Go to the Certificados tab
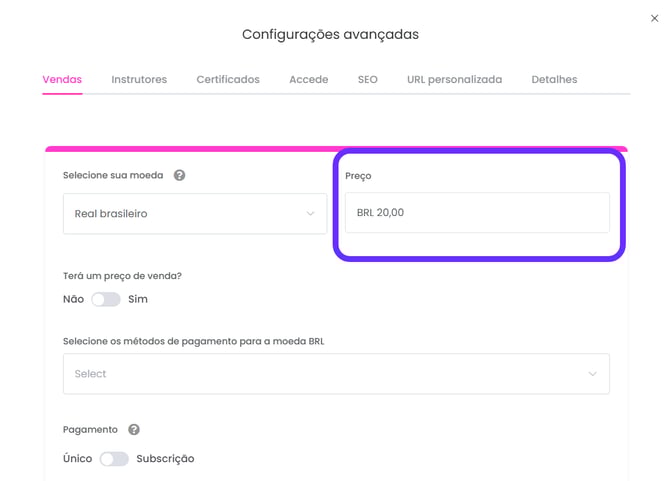Screen dimensions: 670x481 point(228,79)
